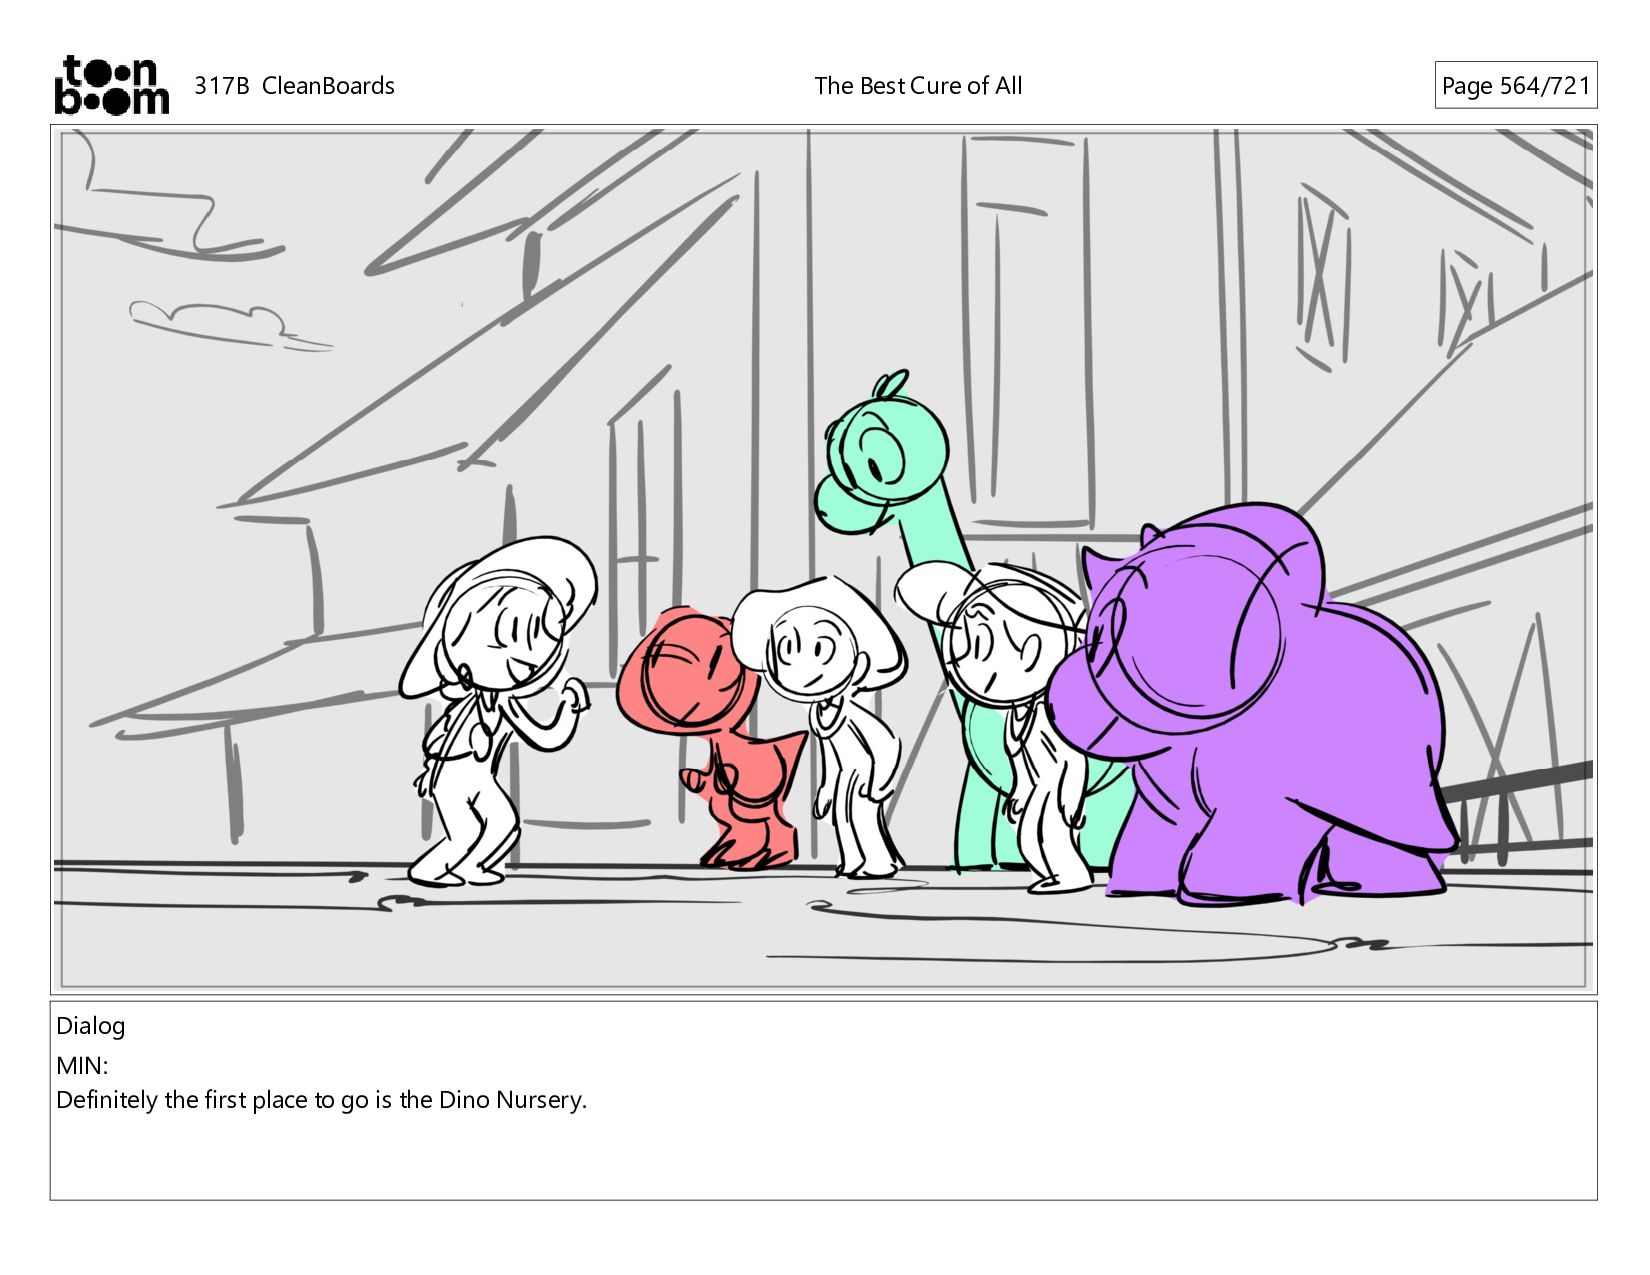Click the Toon Boom logo
1650x1275 pixels.
111,85
